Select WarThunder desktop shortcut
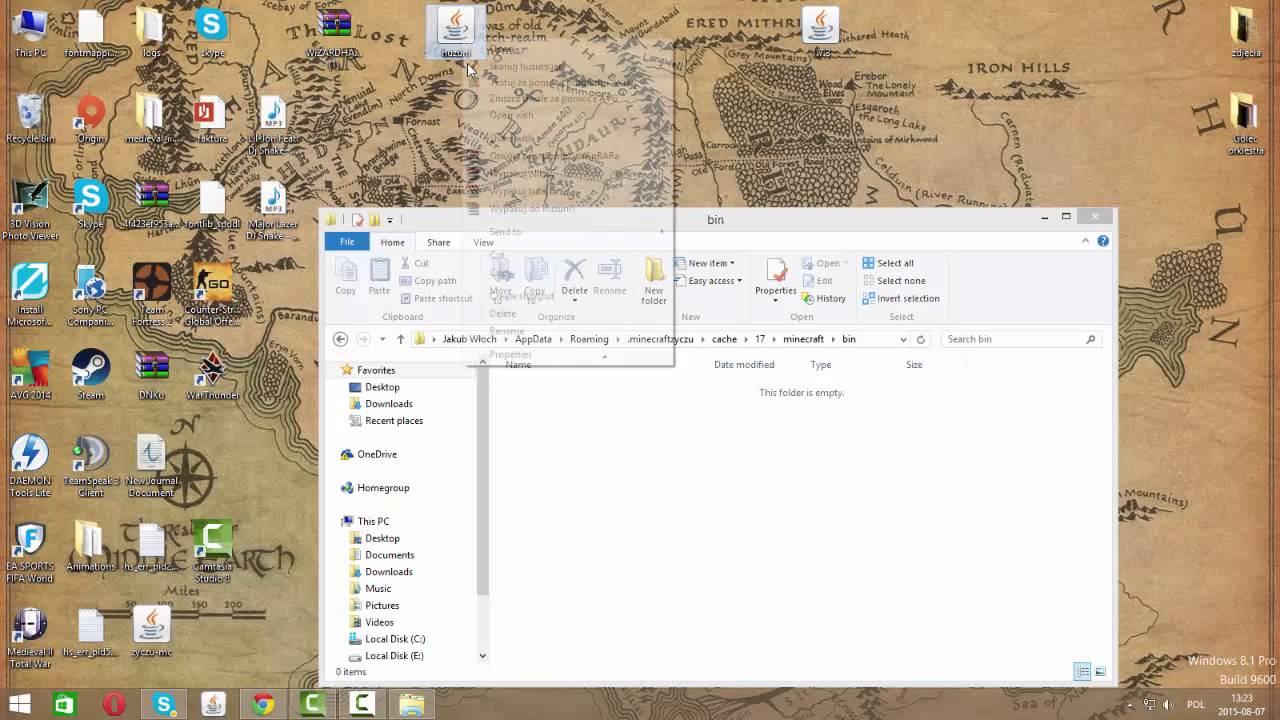Viewport: 1280px width, 720px height. point(212,376)
